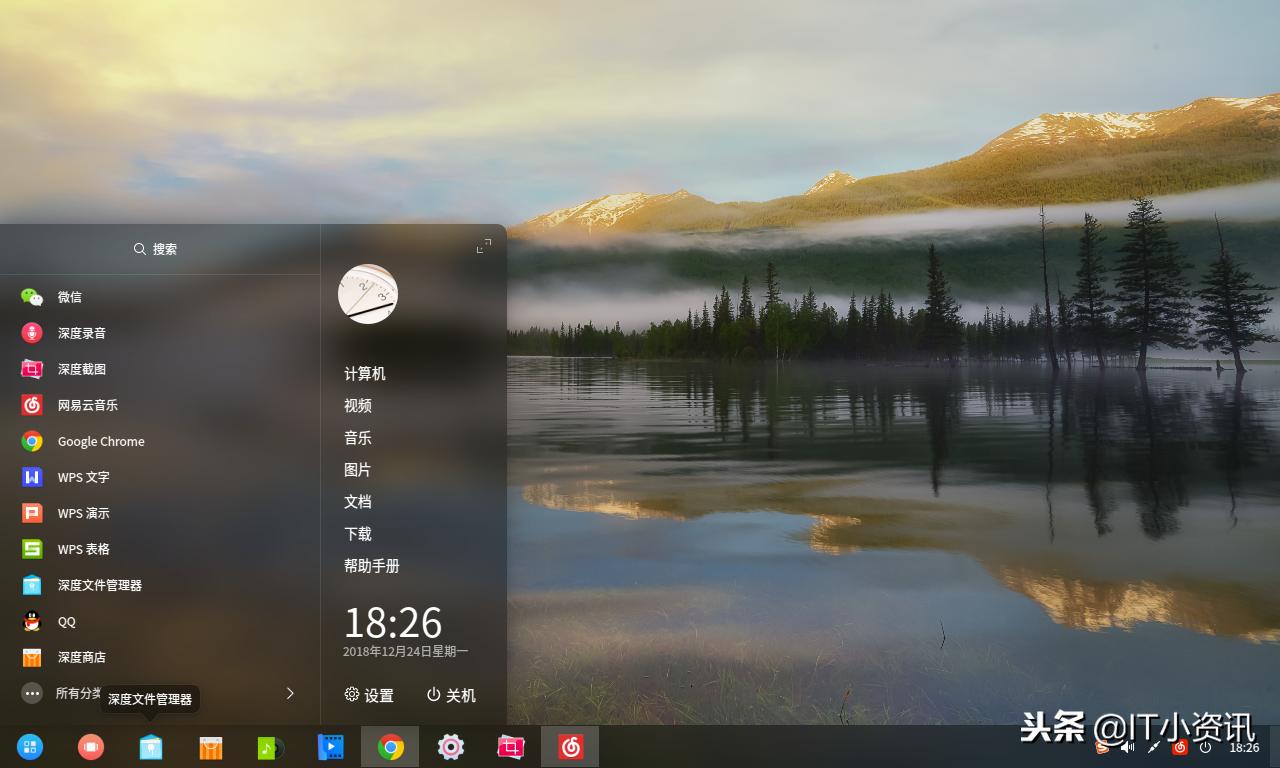Select 深度截图 screenshot app in the launcher

(x=81, y=369)
